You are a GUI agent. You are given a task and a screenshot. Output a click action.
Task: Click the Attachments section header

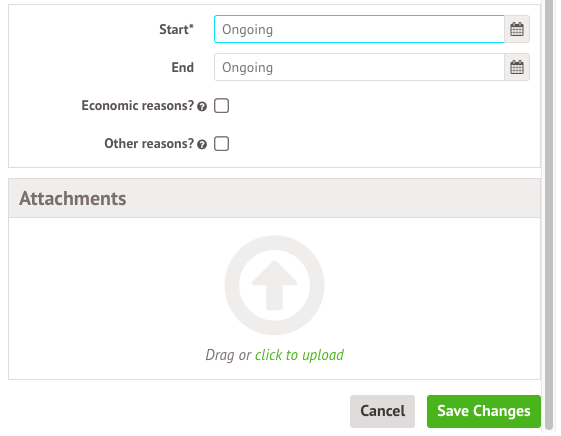pyautogui.click(x=274, y=198)
